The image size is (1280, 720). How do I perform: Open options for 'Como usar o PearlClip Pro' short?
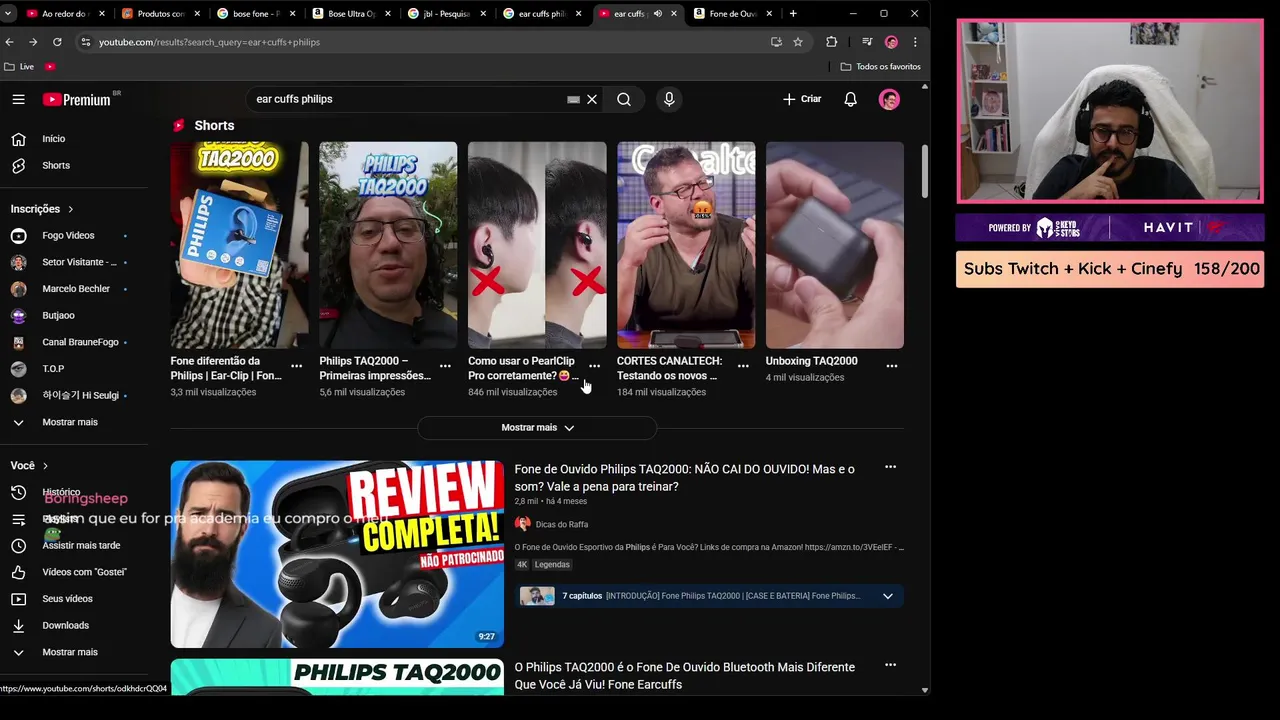point(594,366)
